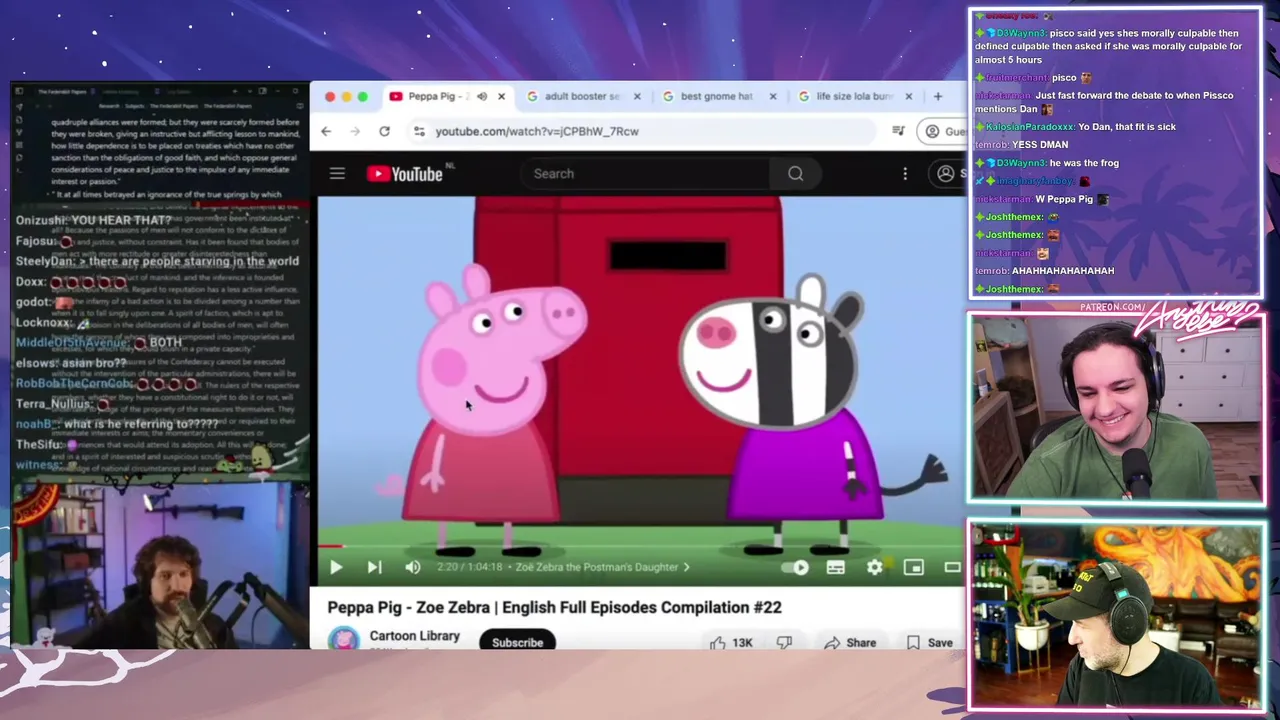The height and width of the screenshot is (720, 1280).
Task: Close the 'life size lola bun' tab
Action: tap(908, 96)
